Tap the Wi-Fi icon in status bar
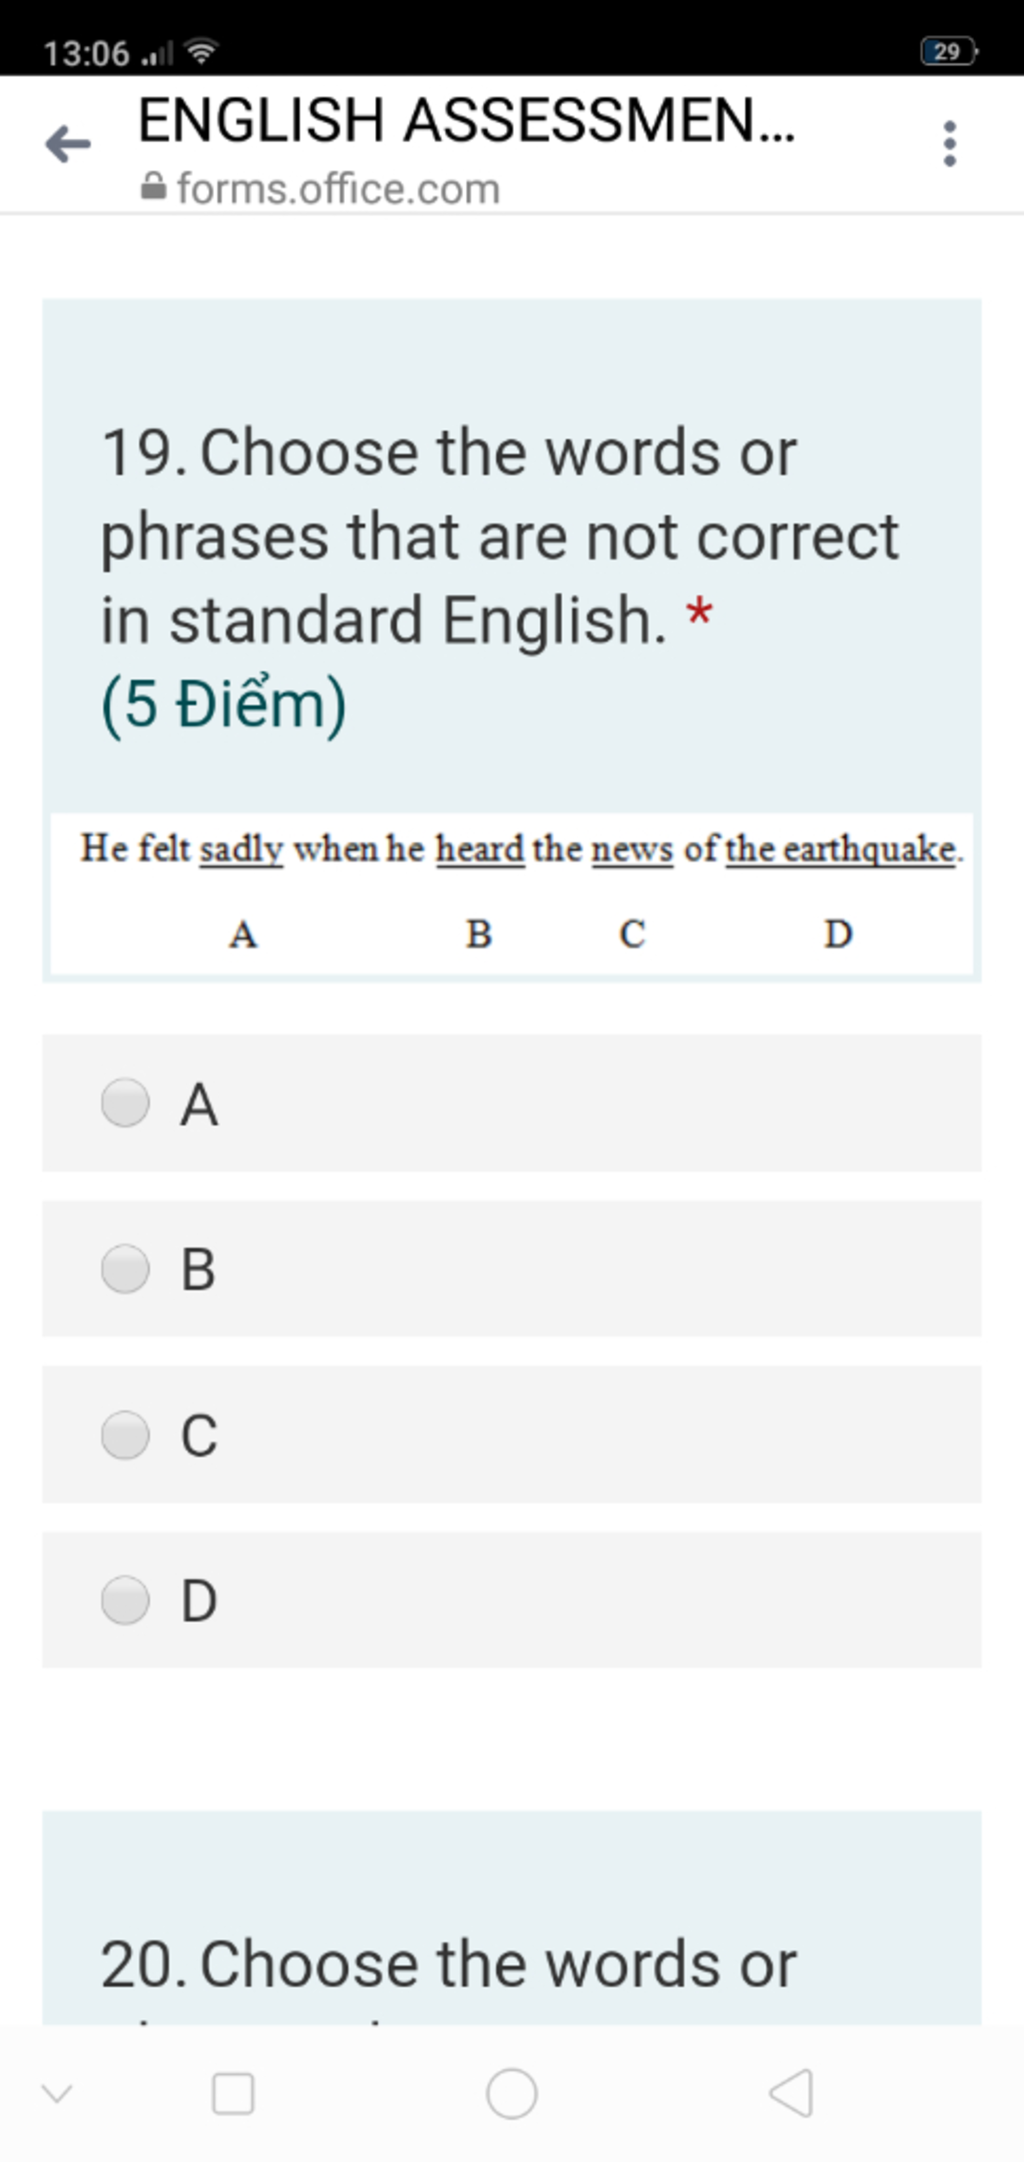The image size is (1024, 2162). (202, 50)
